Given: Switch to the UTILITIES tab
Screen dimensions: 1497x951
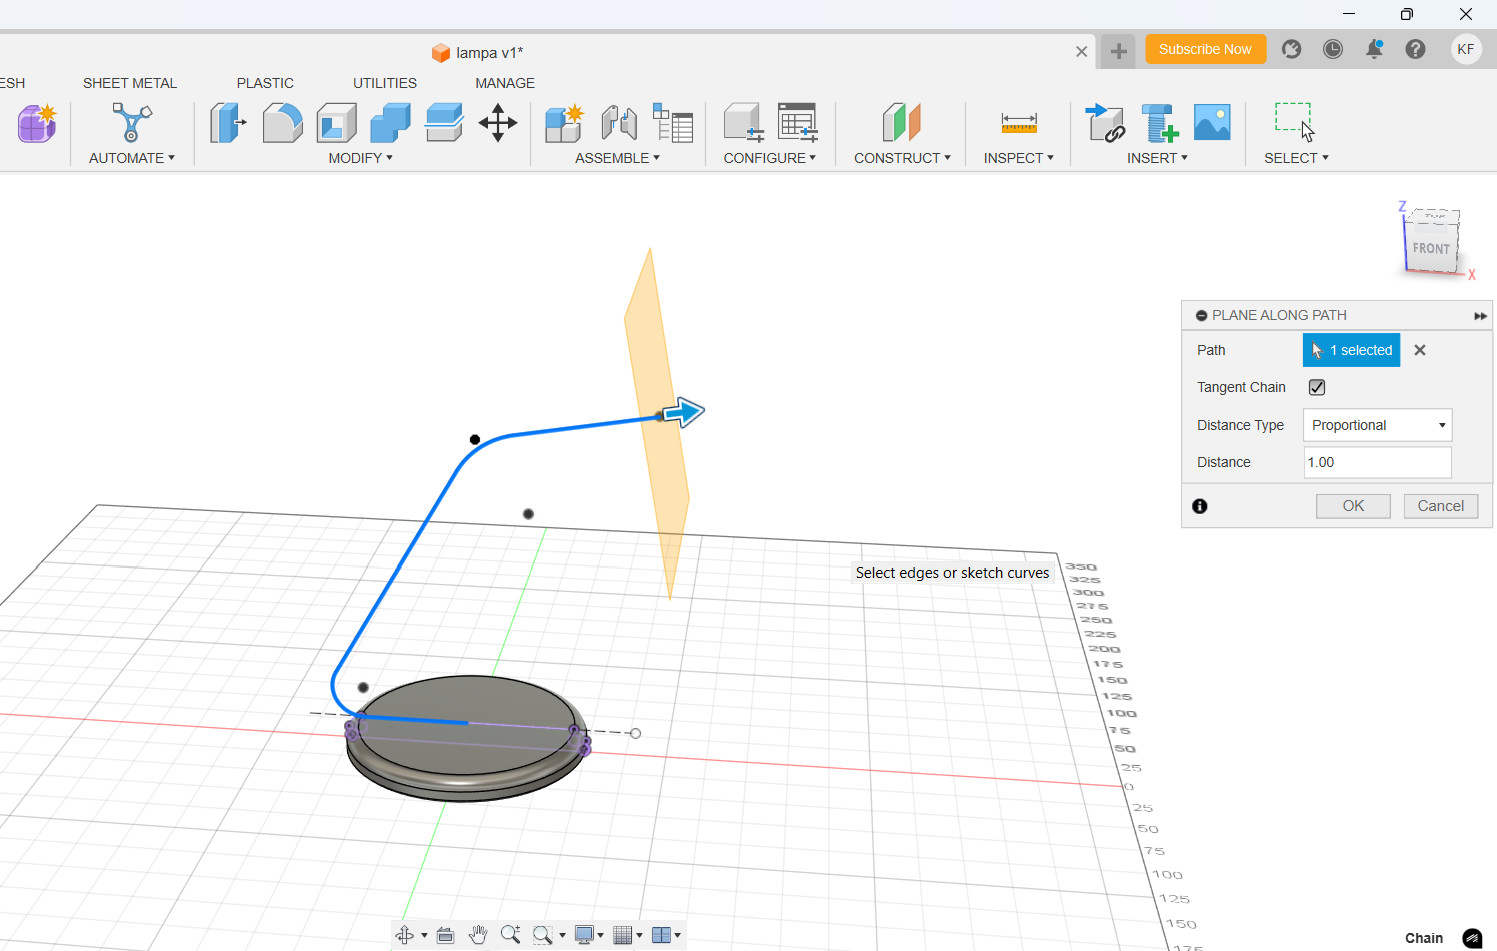Looking at the screenshot, I should point(385,83).
